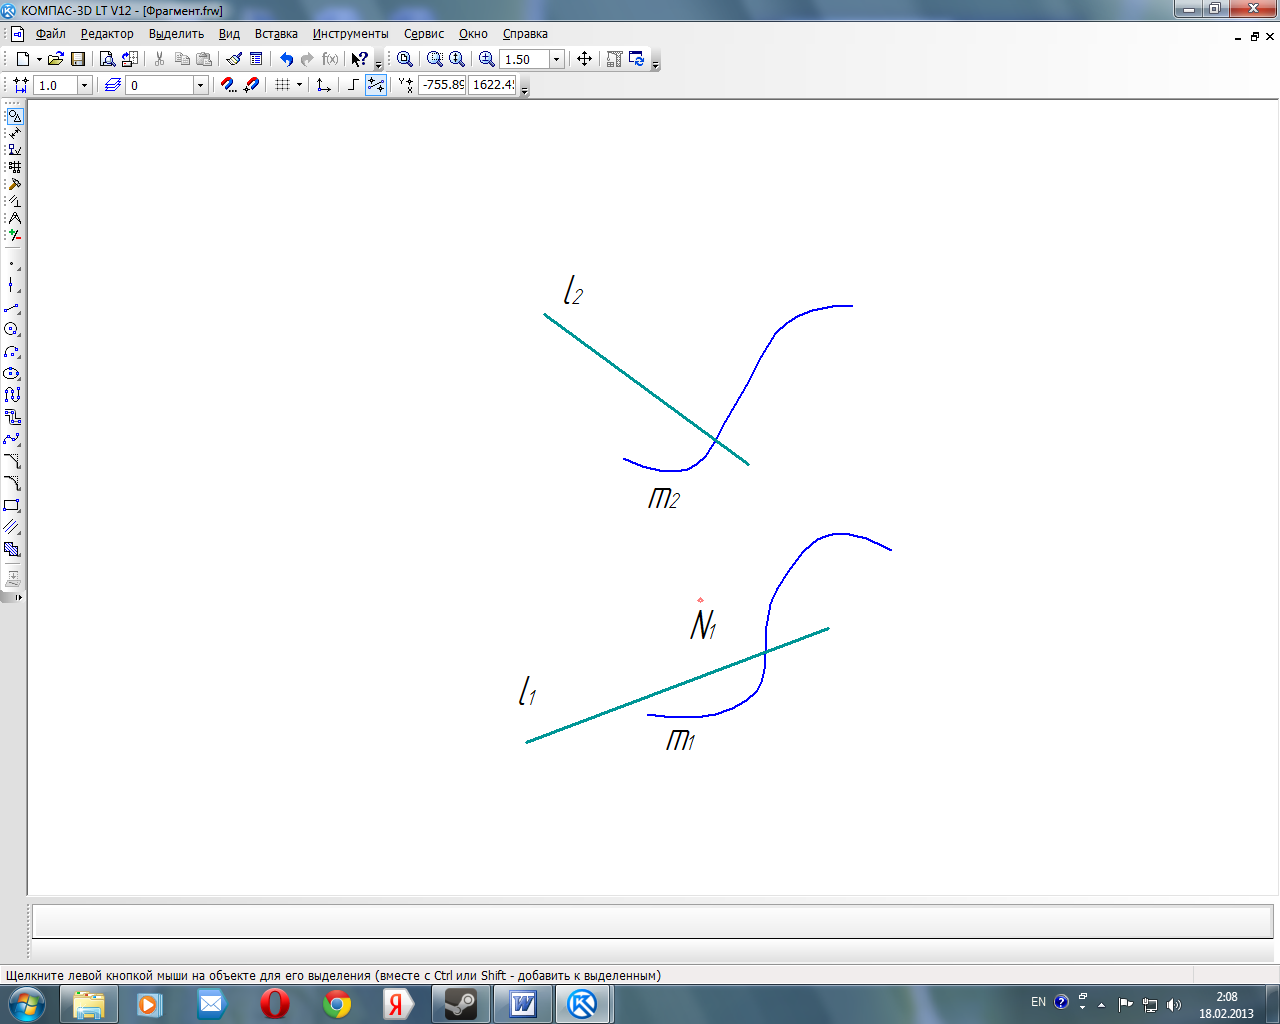The image size is (1280, 1024).
Task: Open the Print preview icon
Action: coord(107,59)
